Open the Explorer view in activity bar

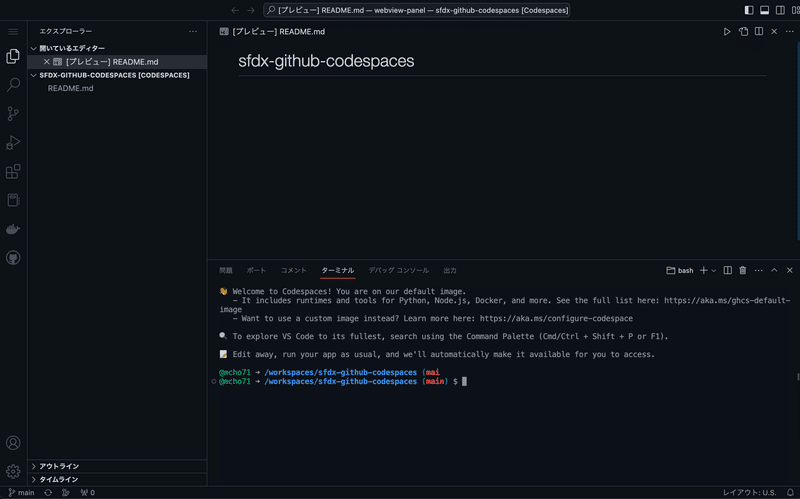coord(13,56)
